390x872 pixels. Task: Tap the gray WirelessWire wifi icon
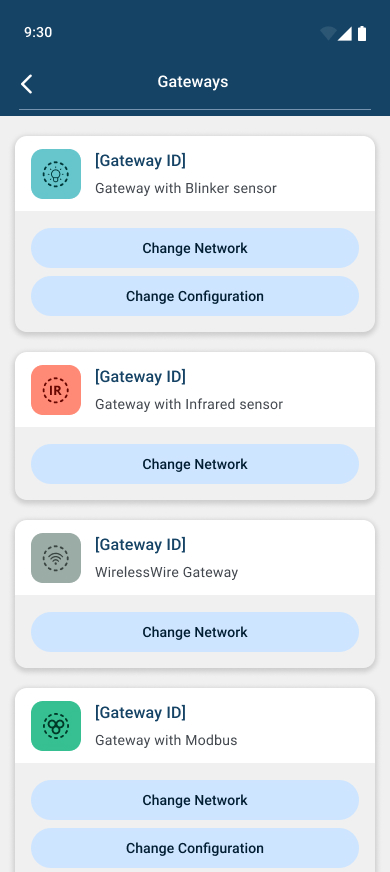coord(56,558)
